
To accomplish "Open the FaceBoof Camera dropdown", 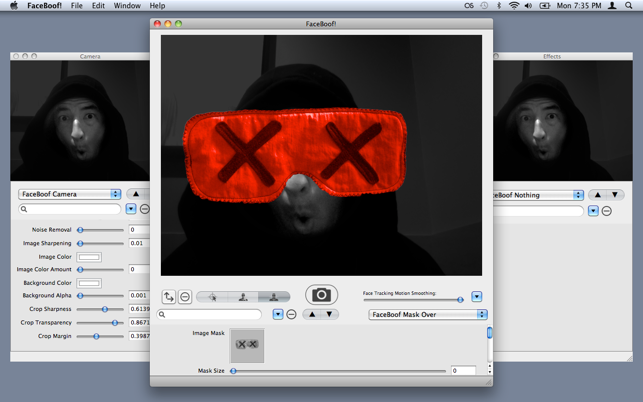I will [x=69, y=194].
